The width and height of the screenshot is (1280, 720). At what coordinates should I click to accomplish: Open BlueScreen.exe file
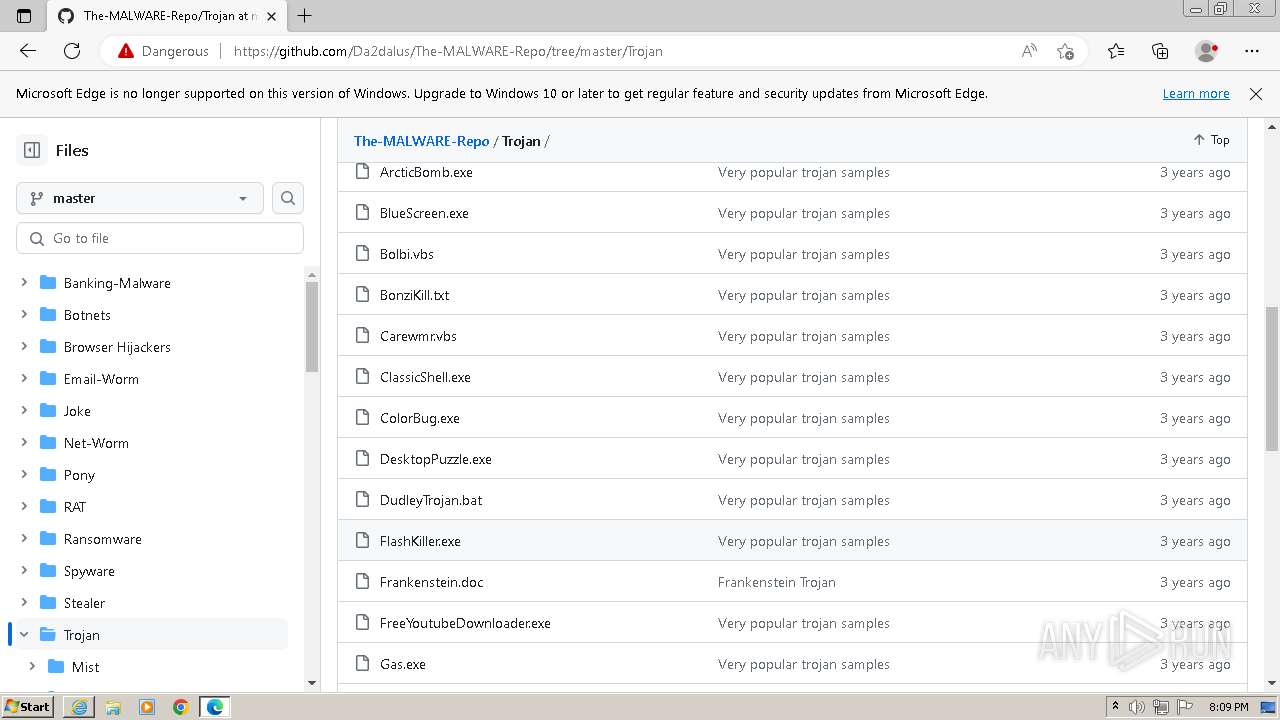pos(424,213)
